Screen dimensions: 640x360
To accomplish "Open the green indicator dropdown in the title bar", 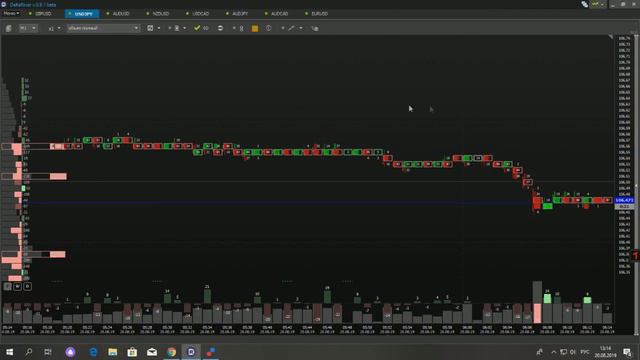I will tap(598, 4).
